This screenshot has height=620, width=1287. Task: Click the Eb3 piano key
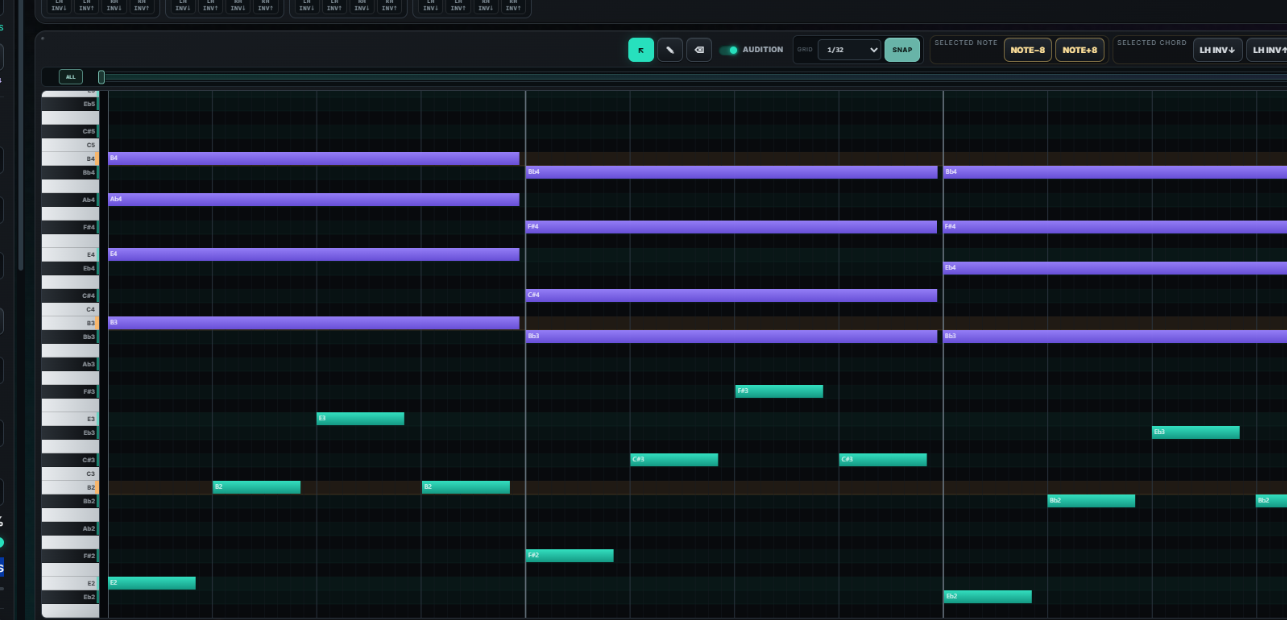pos(69,432)
